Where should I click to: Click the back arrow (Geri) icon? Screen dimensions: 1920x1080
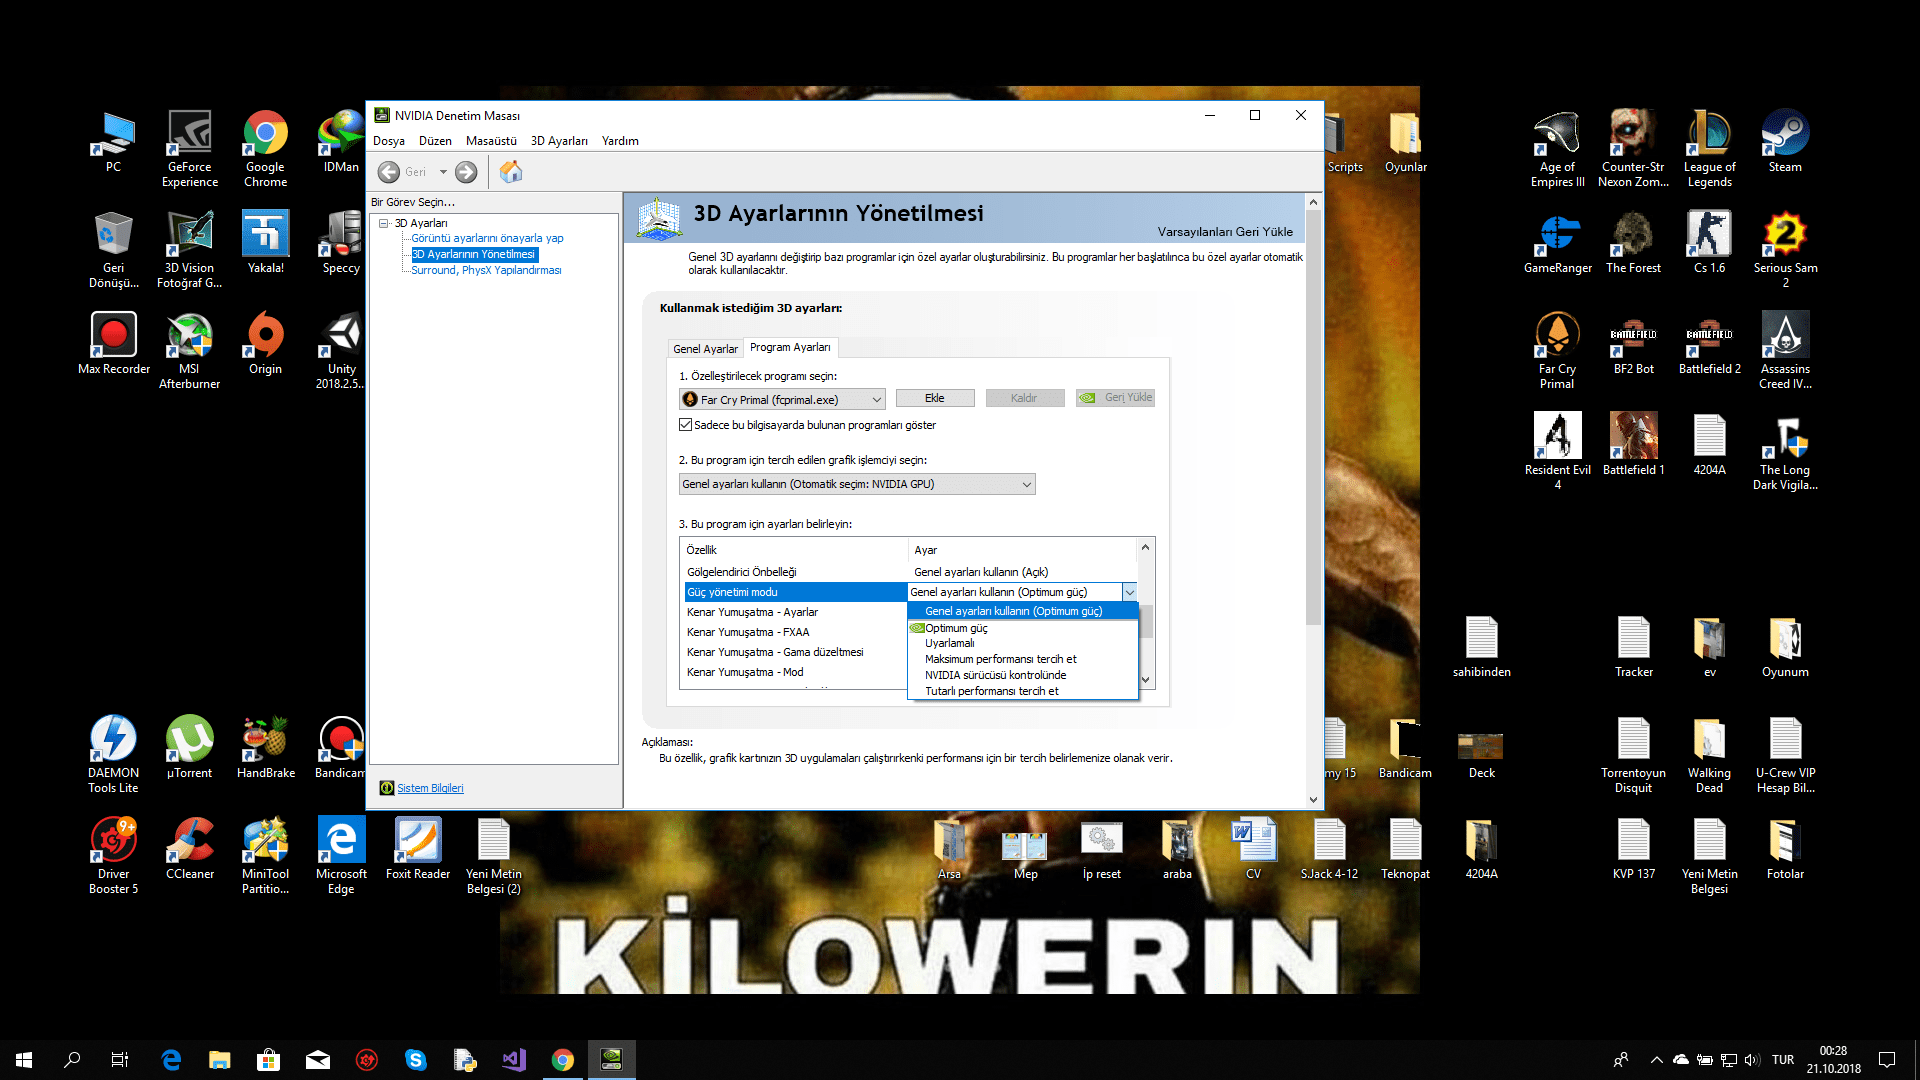(390, 172)
